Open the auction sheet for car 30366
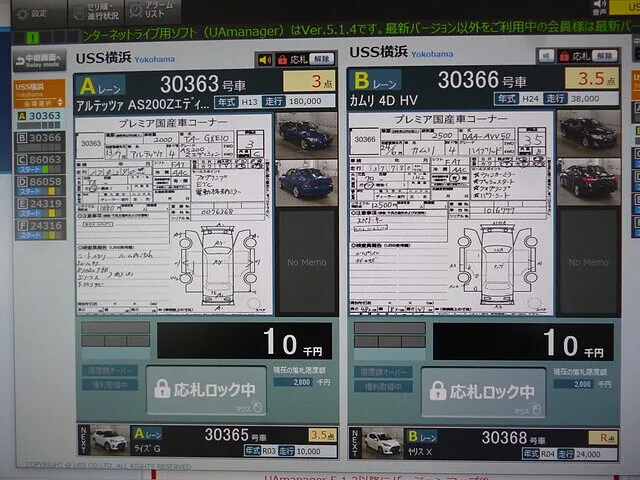Viewport: 640px width, 480px height. [x=451, y=213]
